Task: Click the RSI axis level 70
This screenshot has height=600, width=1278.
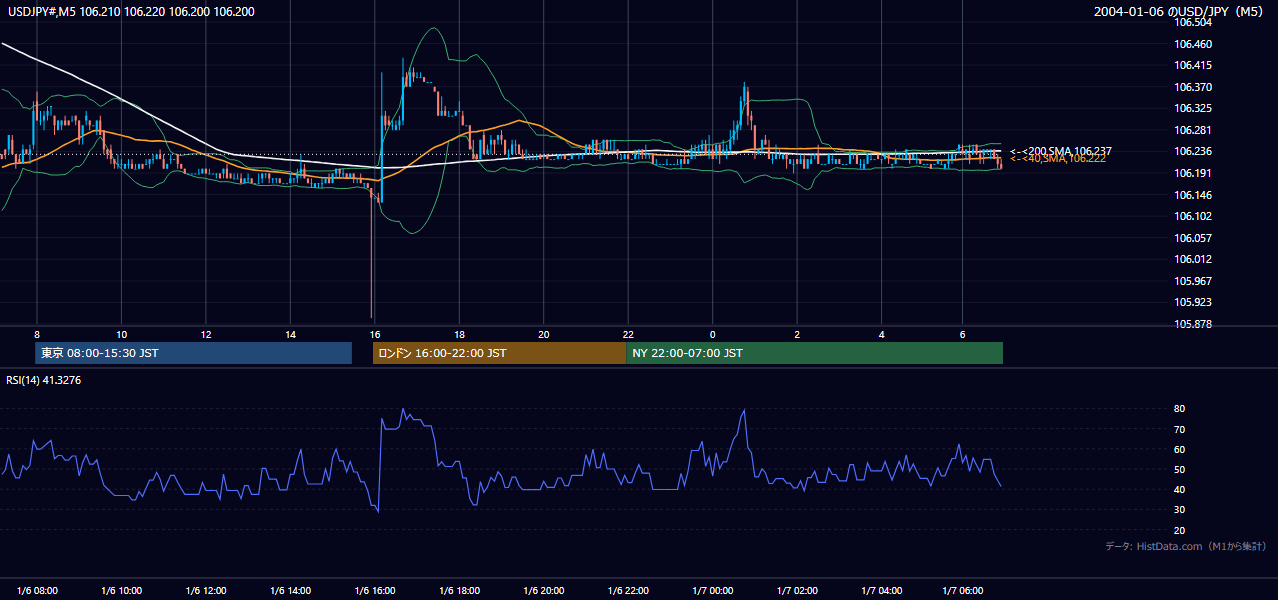Action: (1180, 429)
